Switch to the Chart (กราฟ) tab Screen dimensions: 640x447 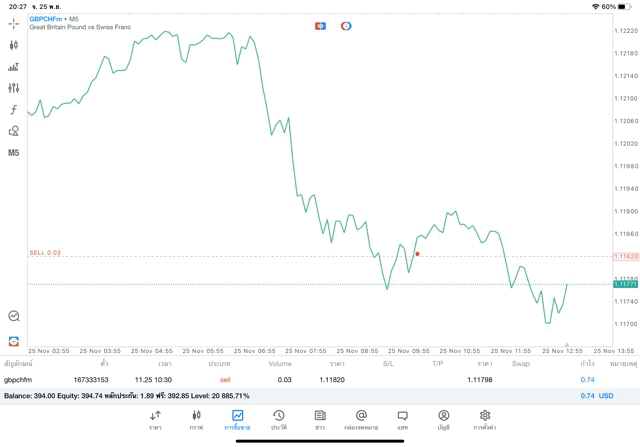point(196,420)
